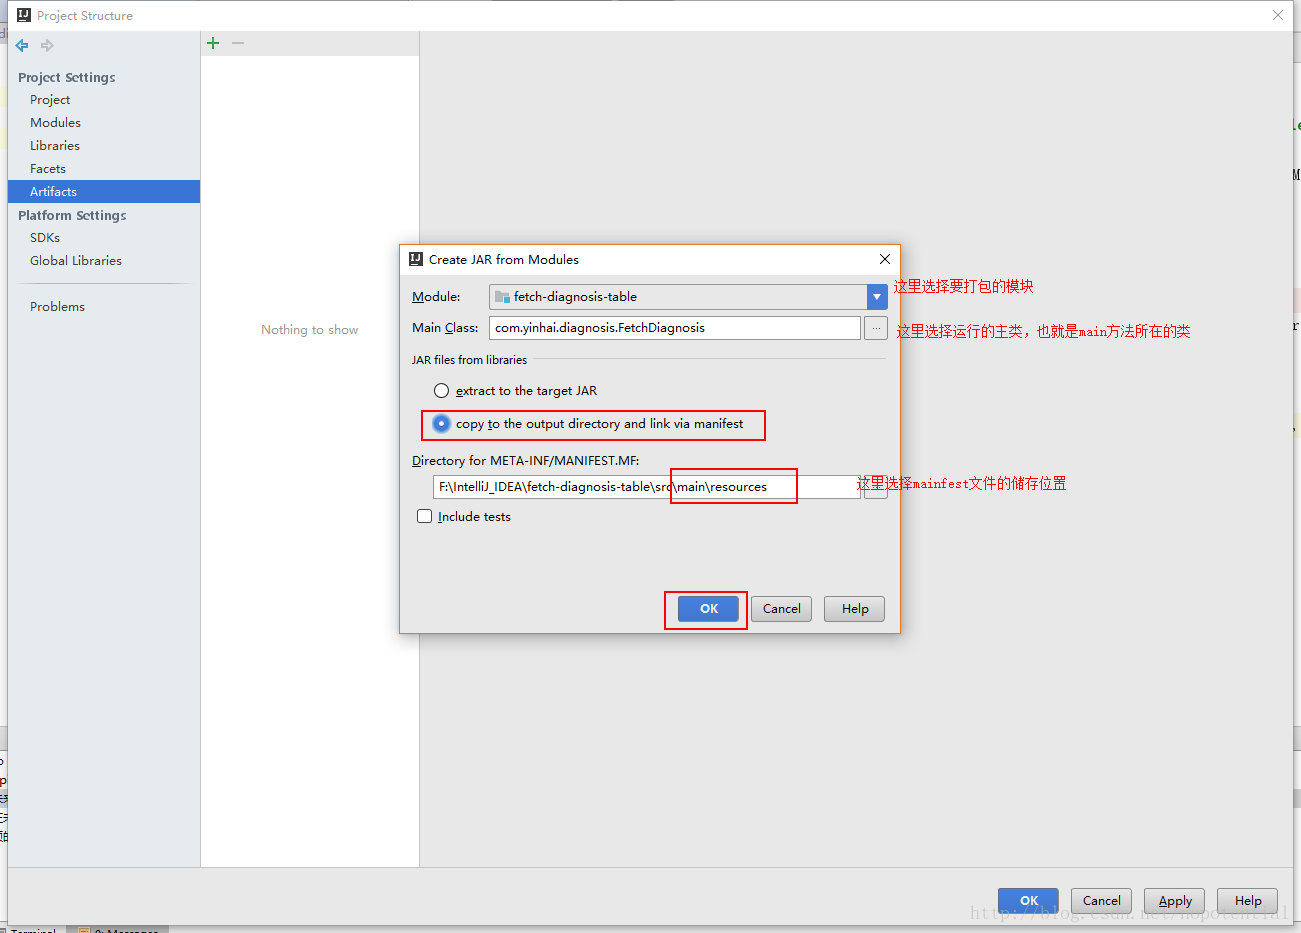1301x933 pixels.
Task: Click IntelliJ icon in Project Structure title bar
Action: pyautogui.click(x=24, y=15)
